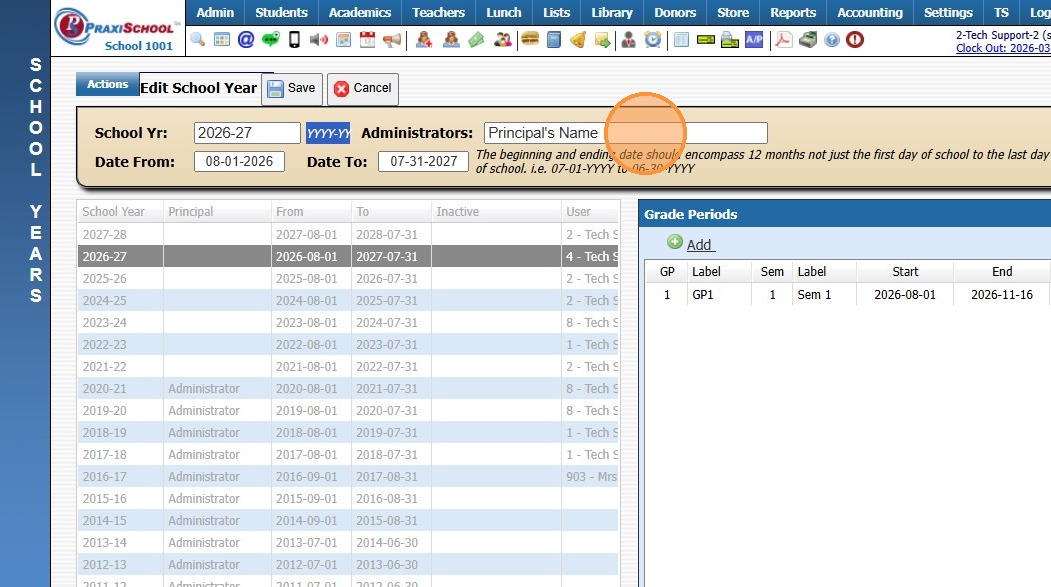1051x587 pixels.
Task: Click the Principal's Name Administrators field
Action: pos(625,133)
